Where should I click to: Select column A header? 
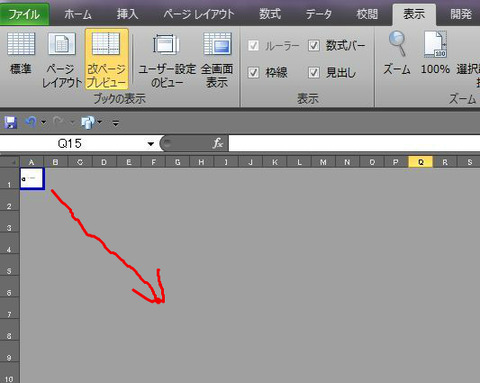point(32,162)
